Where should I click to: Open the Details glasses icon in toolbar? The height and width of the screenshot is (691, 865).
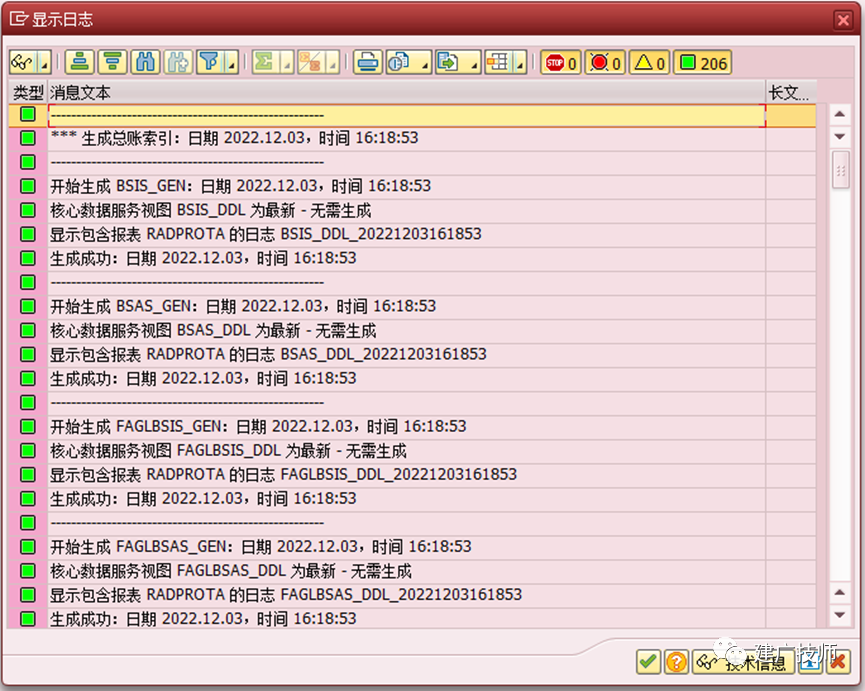pos(23,62)
